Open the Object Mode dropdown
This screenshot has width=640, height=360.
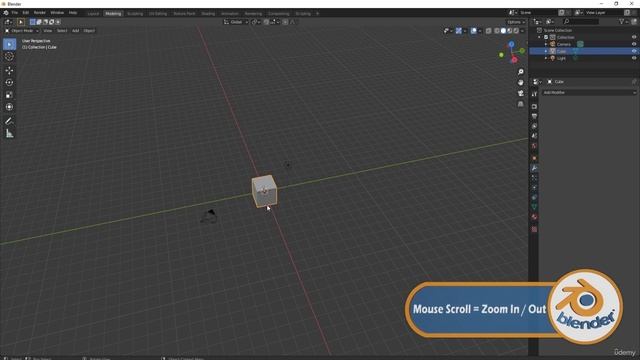22,31
